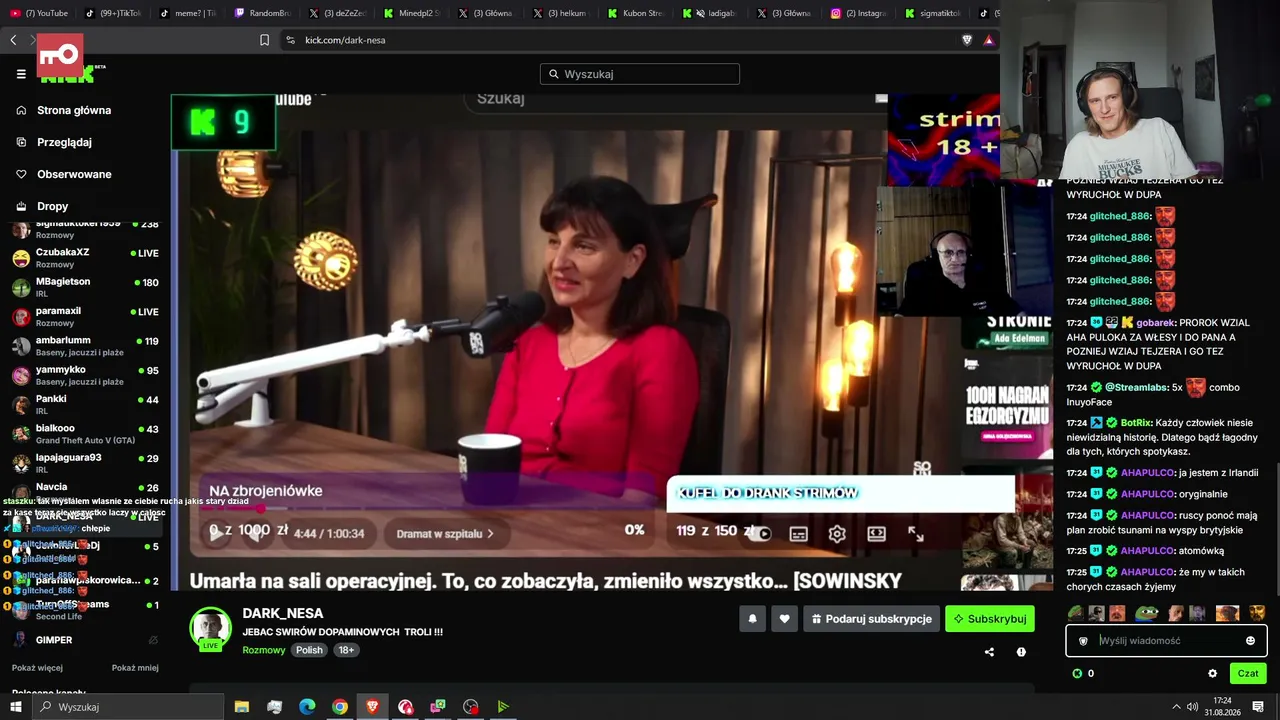This screenshot has height=720, width=1280.
Task: Open chat settings gear icon
Action: click(x=1212, y=674)
